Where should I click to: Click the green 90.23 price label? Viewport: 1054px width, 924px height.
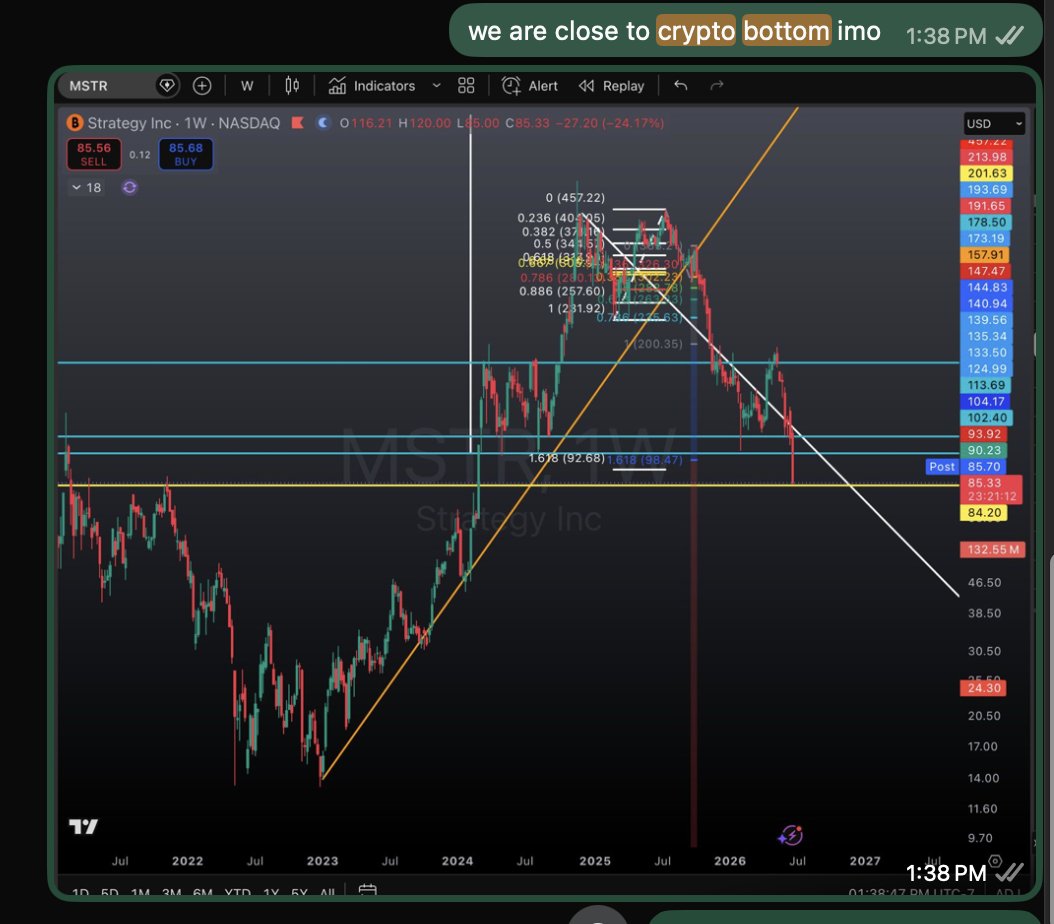(x=985, y=450)
